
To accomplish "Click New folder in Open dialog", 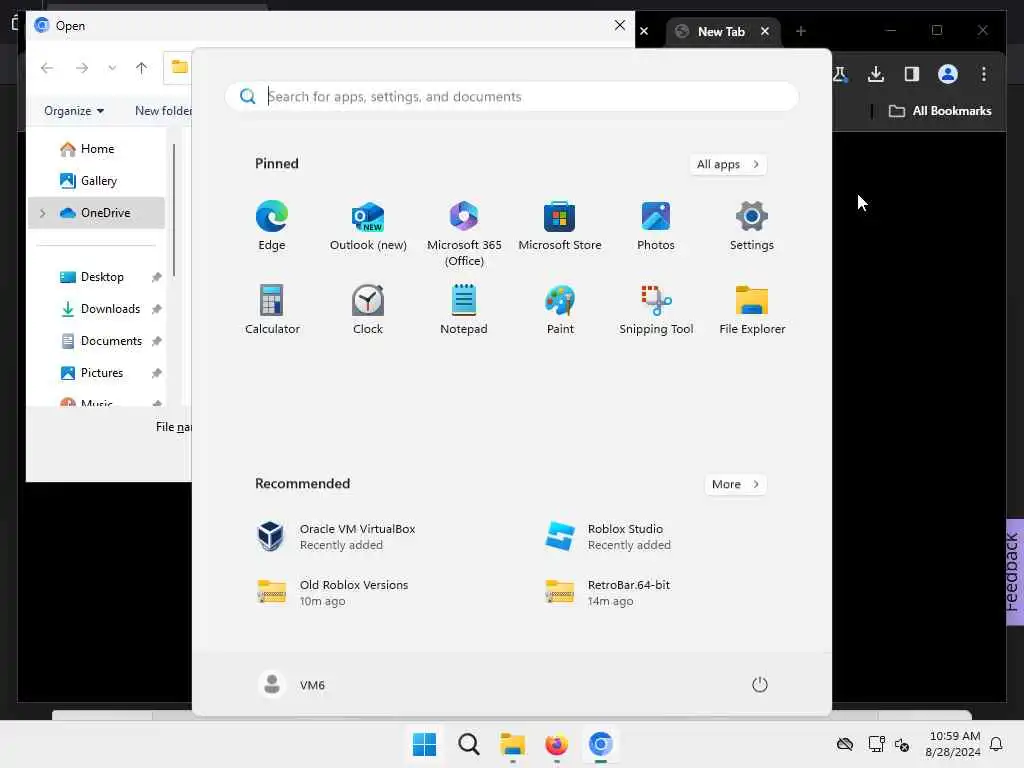I will point(163,111).
